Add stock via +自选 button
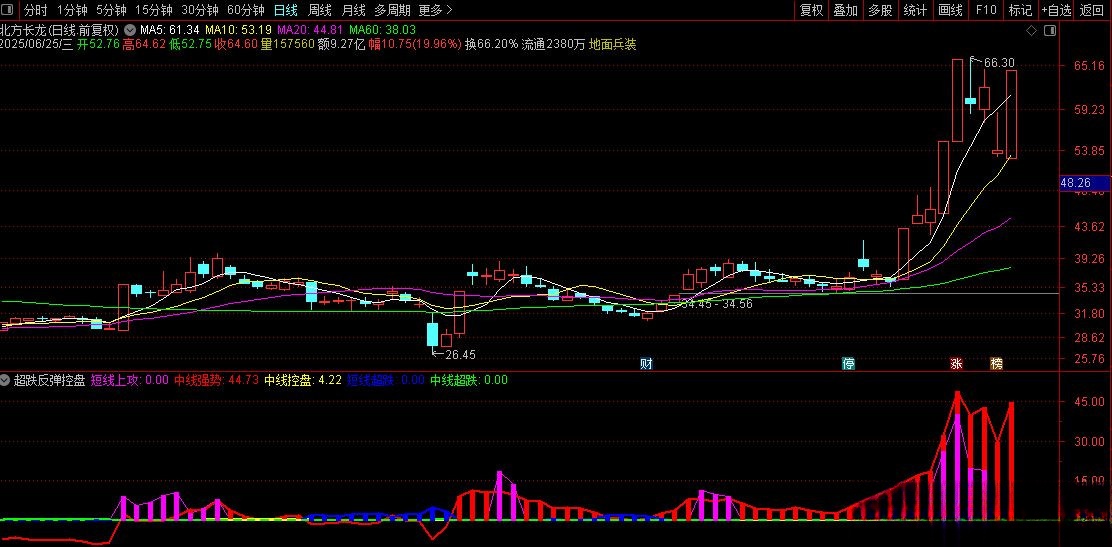1112x547 pixels. [x=1055, y=10]
